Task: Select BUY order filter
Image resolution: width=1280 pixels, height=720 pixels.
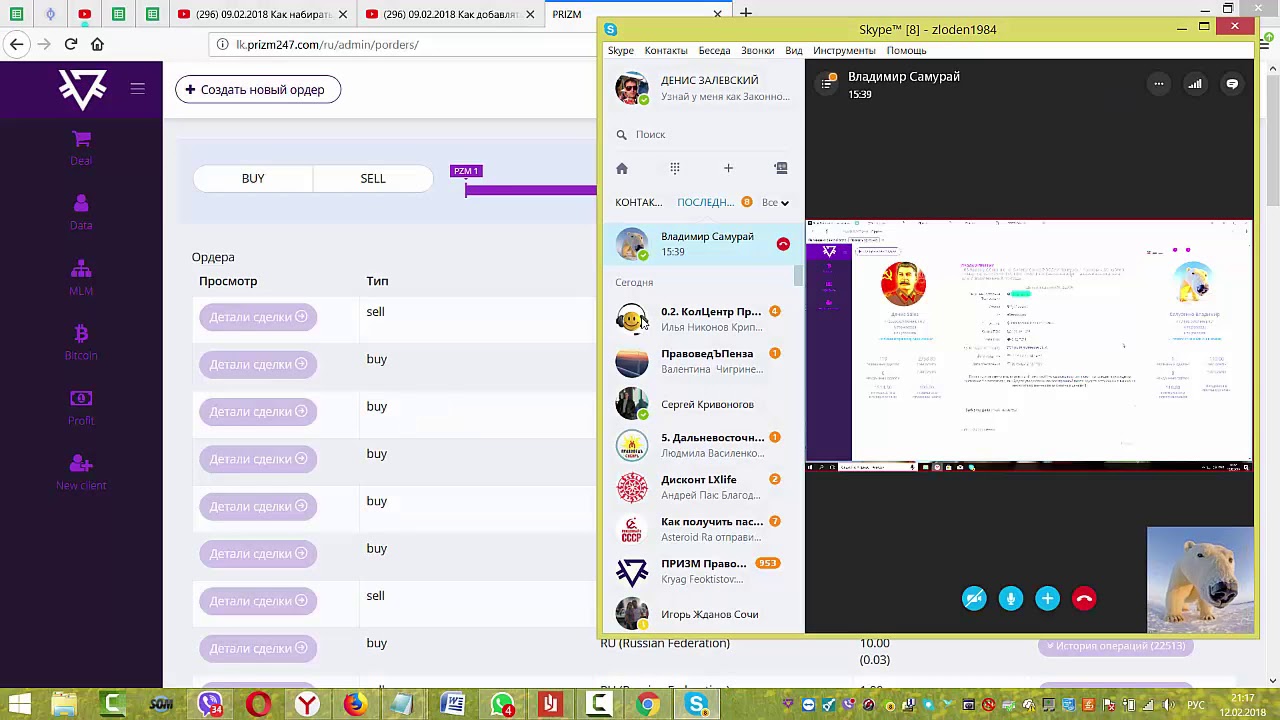Action: point(253,178)
